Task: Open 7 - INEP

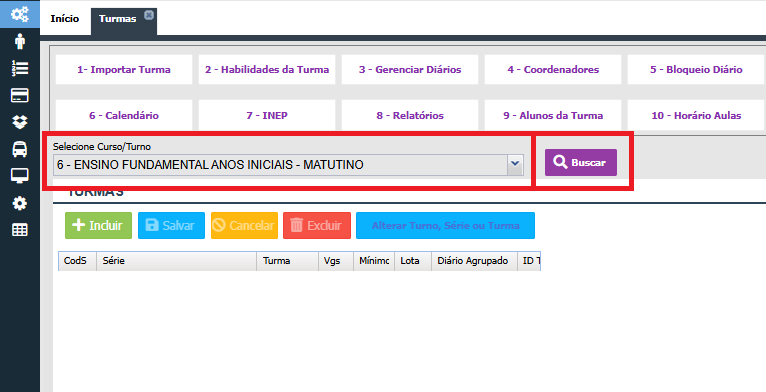Action: pos(267,115)
